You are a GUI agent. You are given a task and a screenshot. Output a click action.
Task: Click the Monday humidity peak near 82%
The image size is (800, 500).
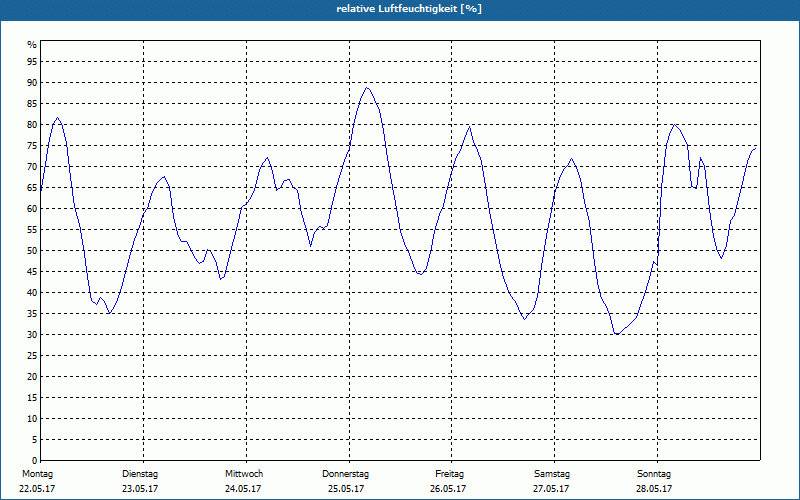click(57, 118)
